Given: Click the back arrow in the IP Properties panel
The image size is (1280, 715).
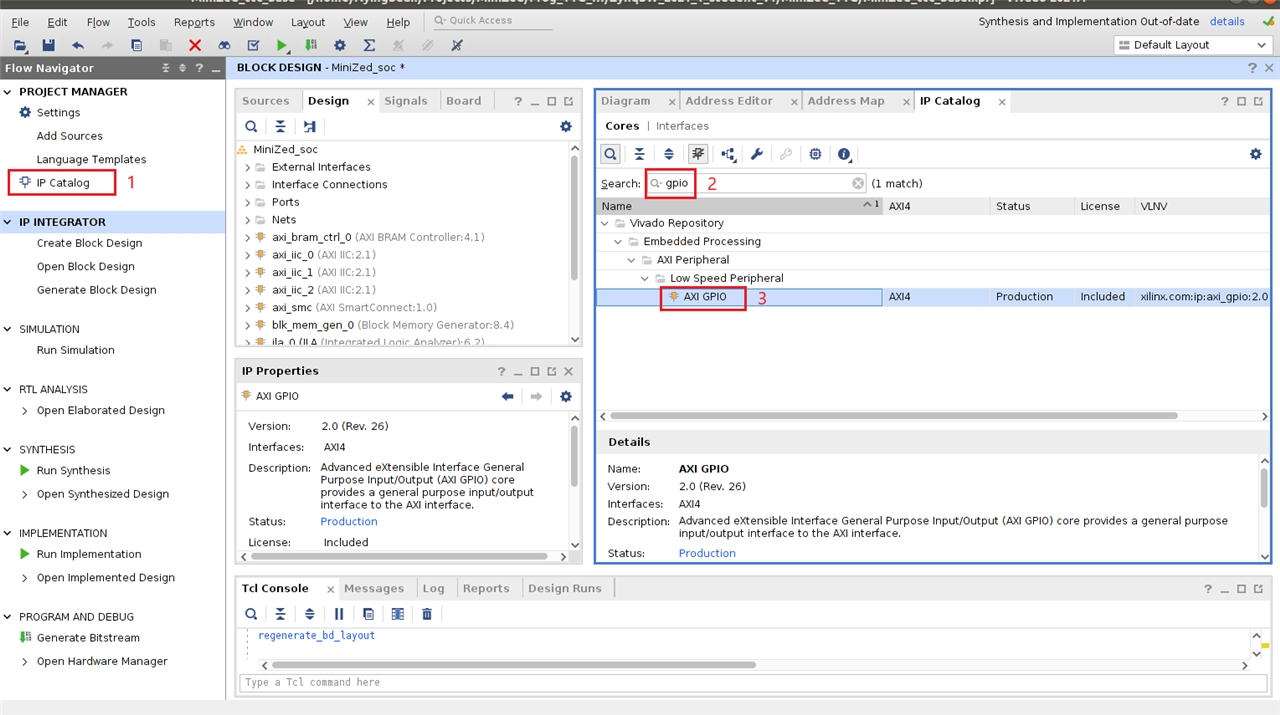Looking at the screenshot, I should [508, 397].
